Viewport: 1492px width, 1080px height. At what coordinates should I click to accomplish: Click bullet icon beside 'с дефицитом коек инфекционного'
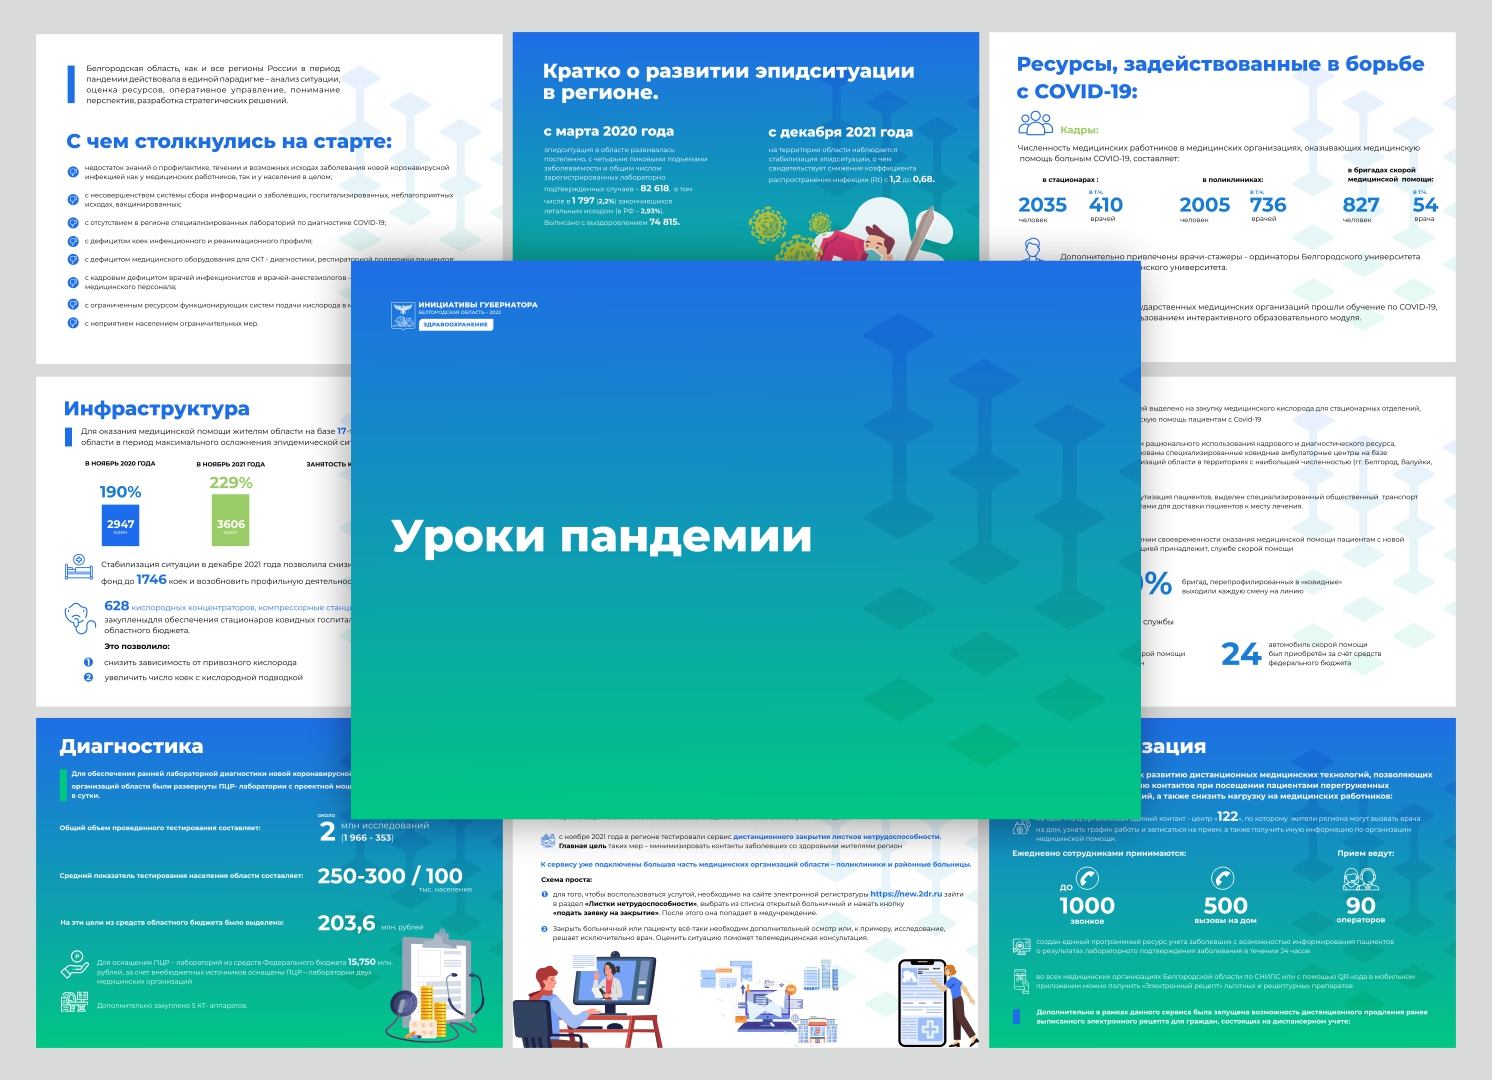73,241
